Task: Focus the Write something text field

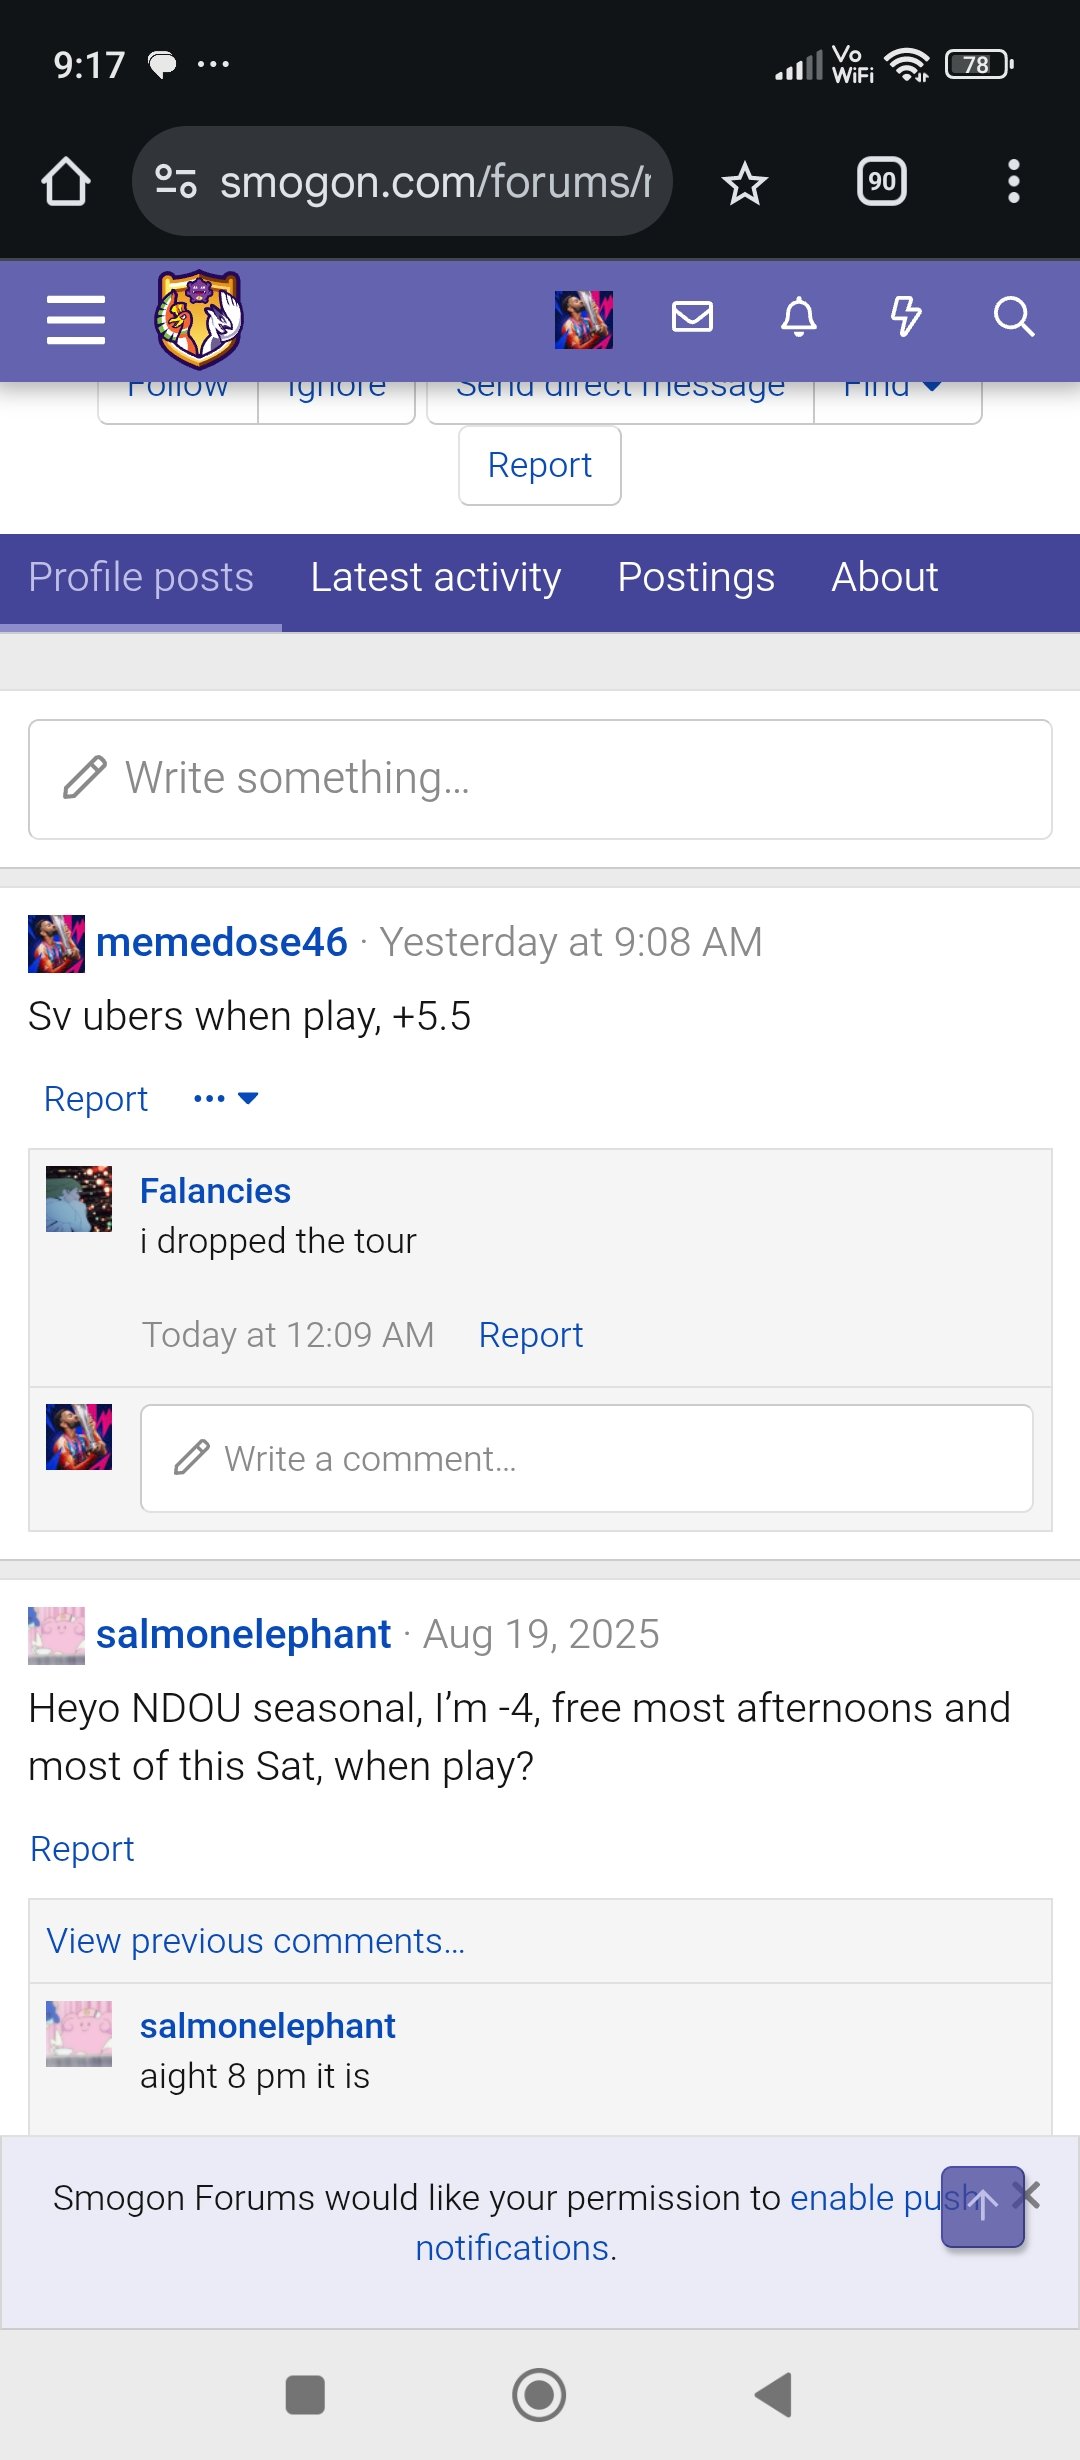Action: [540, 779]
